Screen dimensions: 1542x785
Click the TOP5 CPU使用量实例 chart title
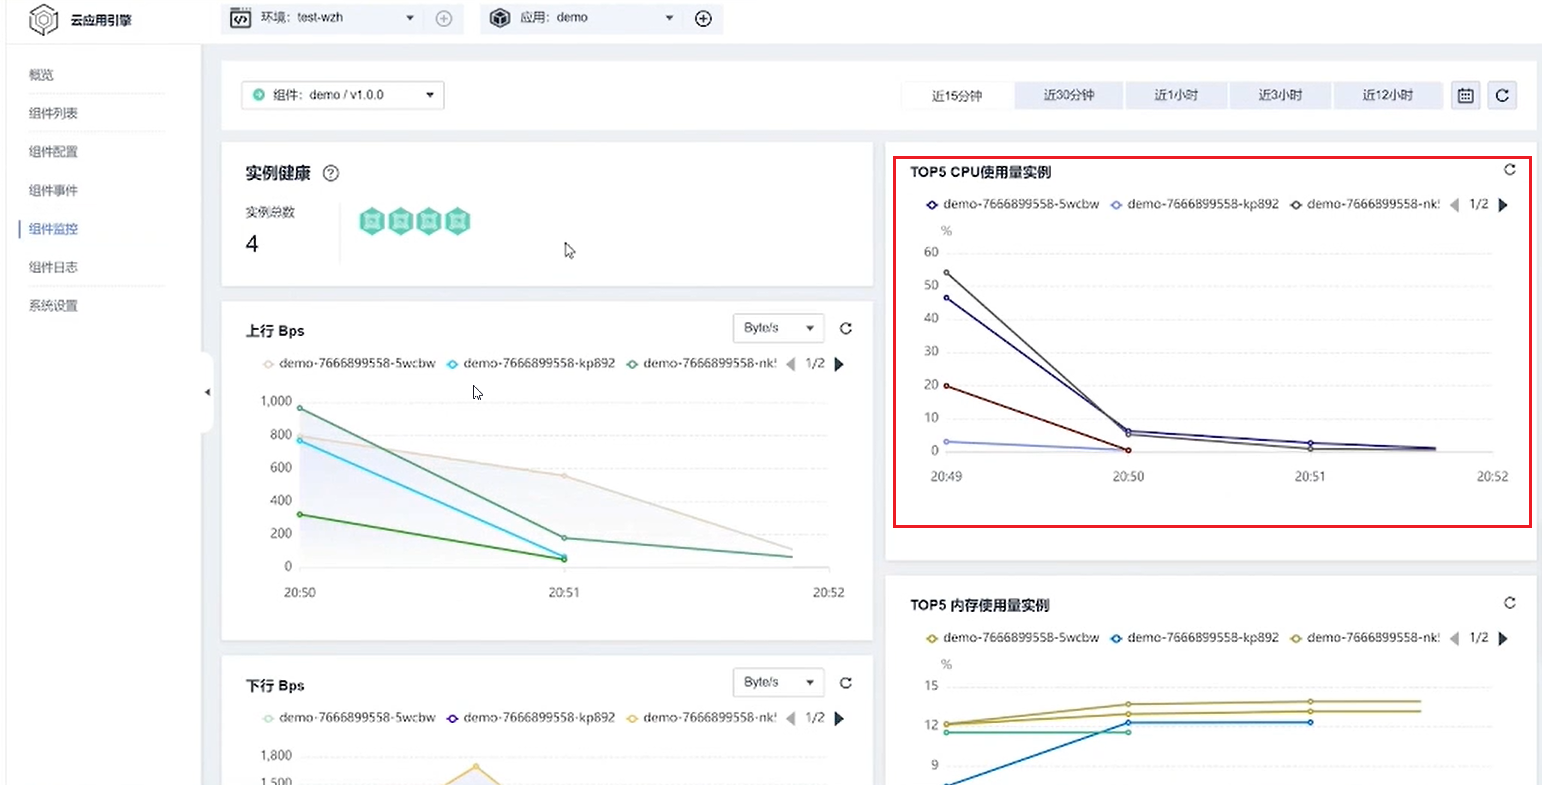[x=980, y=172]
